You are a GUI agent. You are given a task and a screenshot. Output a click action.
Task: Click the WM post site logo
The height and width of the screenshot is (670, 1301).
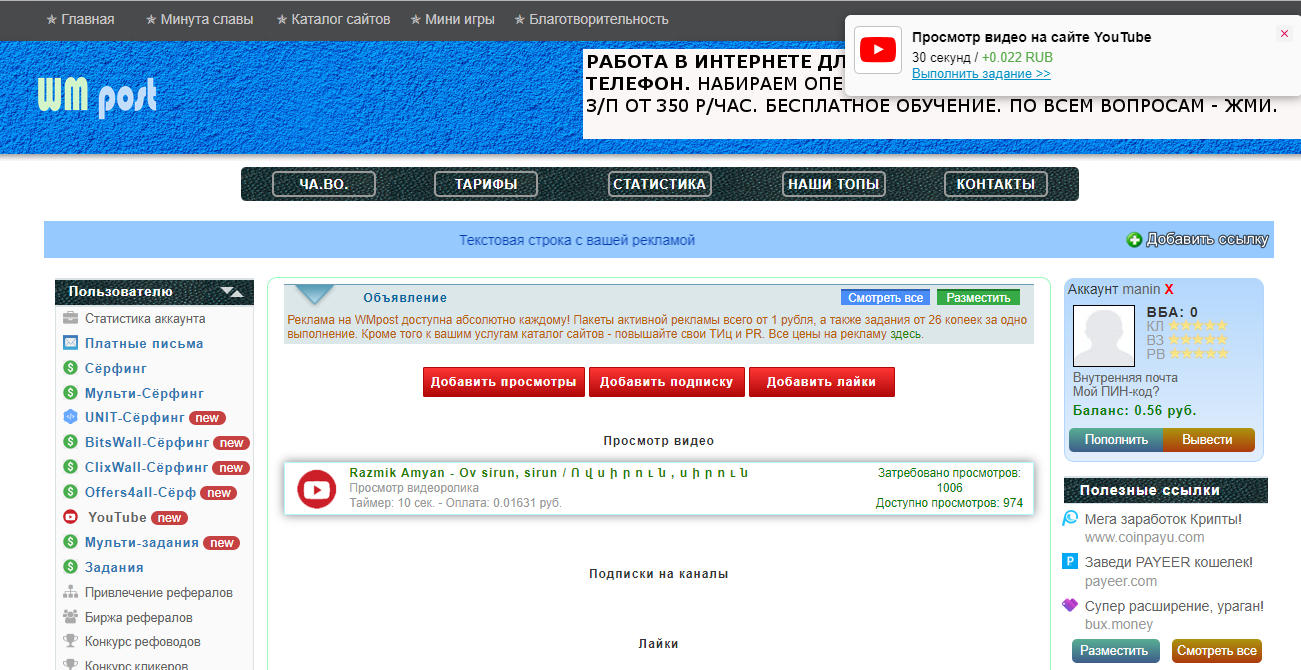(97, 97)
